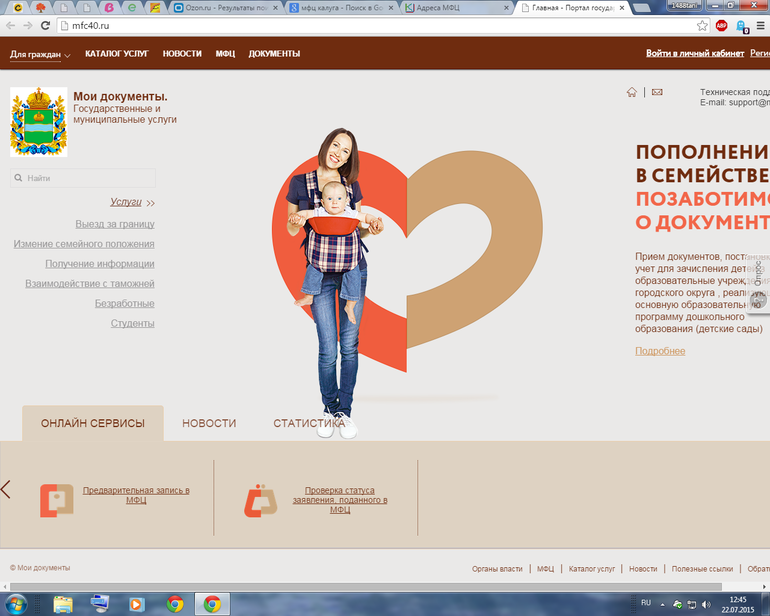Switch to the 'СТАТИСТИКА' tab

pos(309,424)
